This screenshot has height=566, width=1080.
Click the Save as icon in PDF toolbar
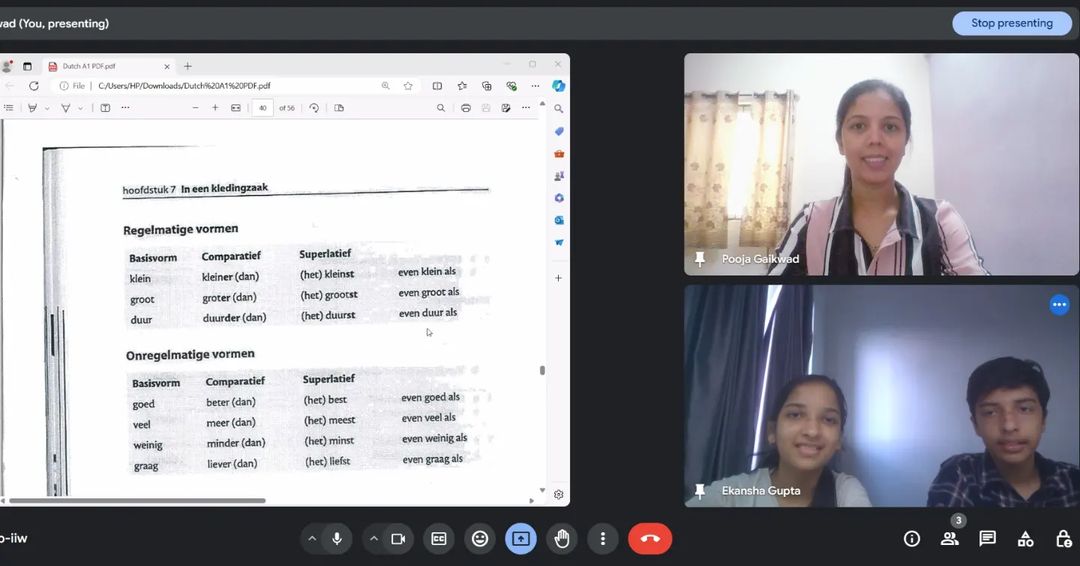coord(506,108)
